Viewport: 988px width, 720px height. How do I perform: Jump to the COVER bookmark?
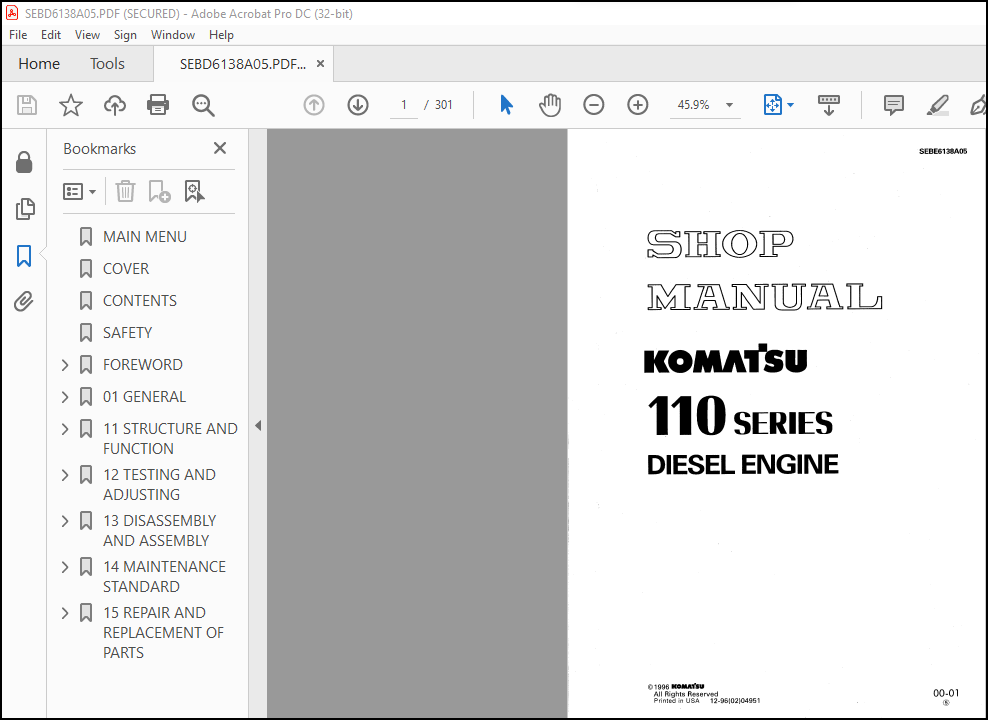[126, 269]
